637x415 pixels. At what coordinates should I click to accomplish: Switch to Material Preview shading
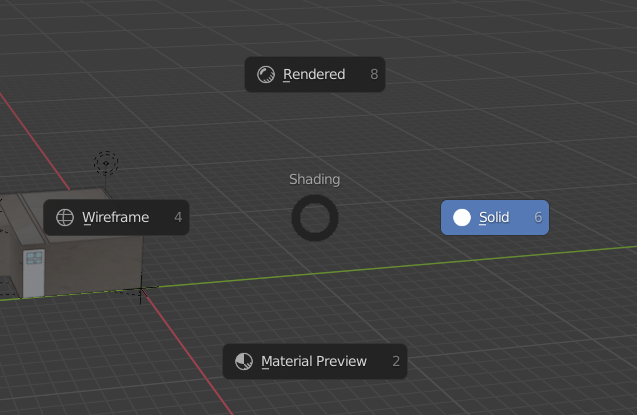(315, 361)
